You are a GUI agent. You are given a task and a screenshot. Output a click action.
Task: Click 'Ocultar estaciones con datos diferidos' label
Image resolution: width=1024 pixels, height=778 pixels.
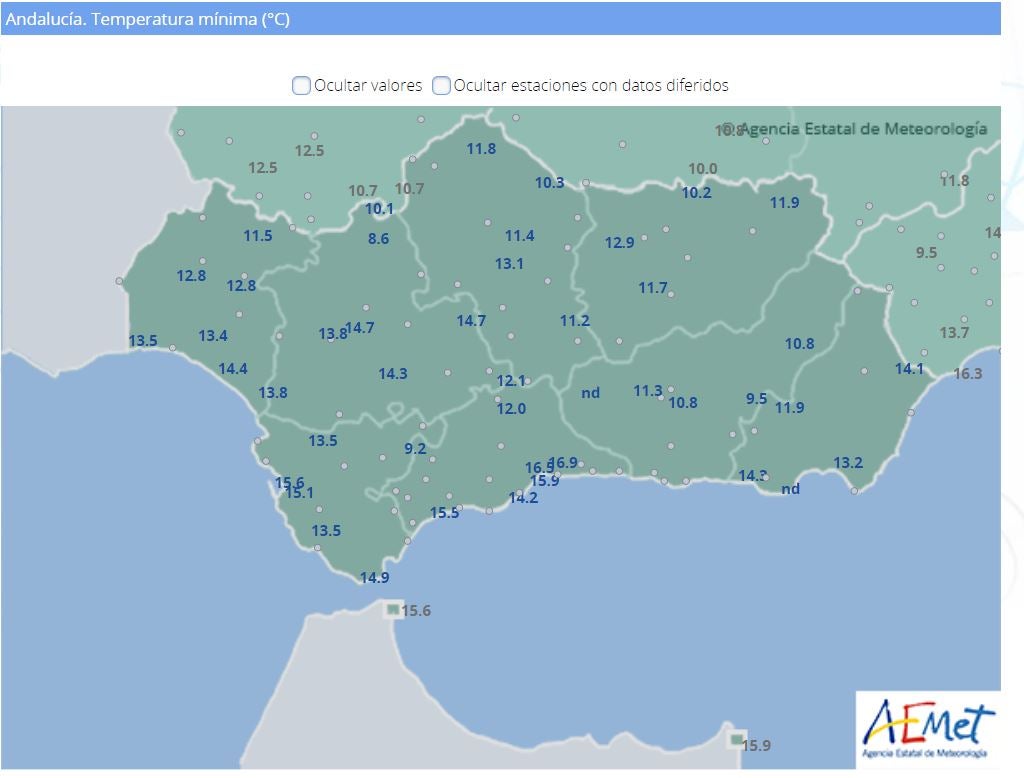click(x=591, y=85)
